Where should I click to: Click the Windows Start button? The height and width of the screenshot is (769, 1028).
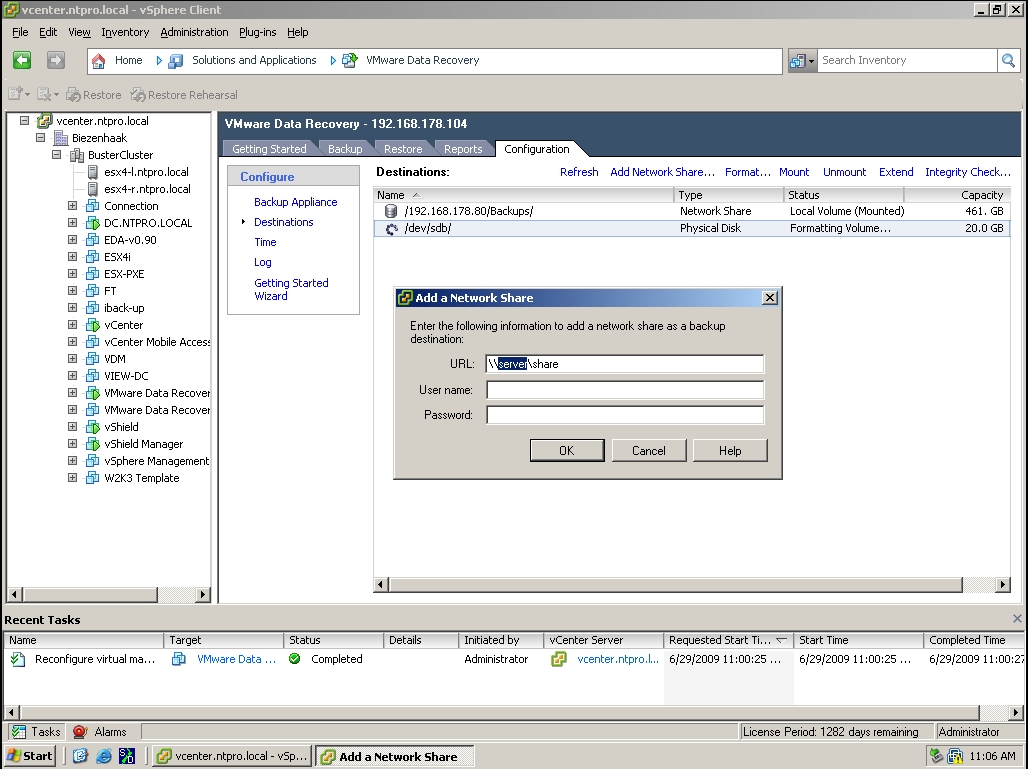tap(30, 756)
